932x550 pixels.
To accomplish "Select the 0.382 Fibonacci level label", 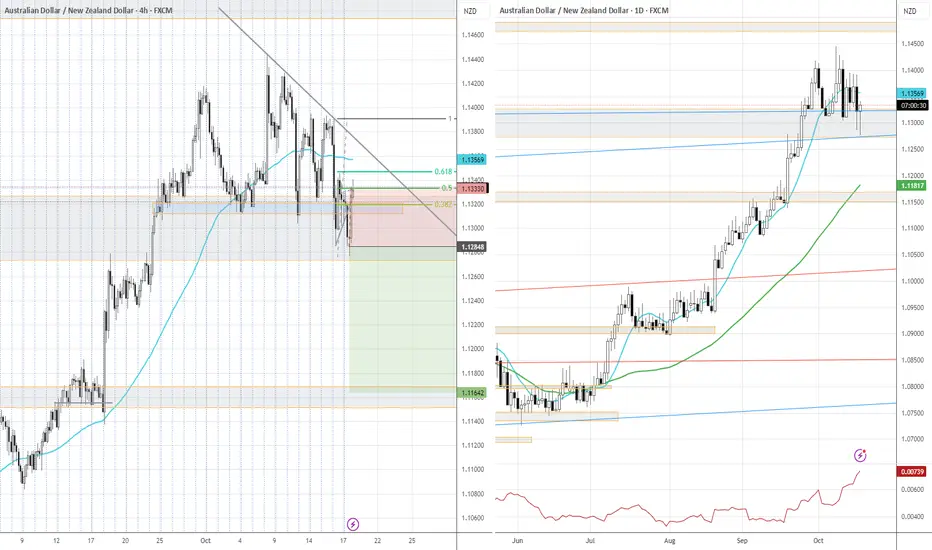I will pos(443,204).
